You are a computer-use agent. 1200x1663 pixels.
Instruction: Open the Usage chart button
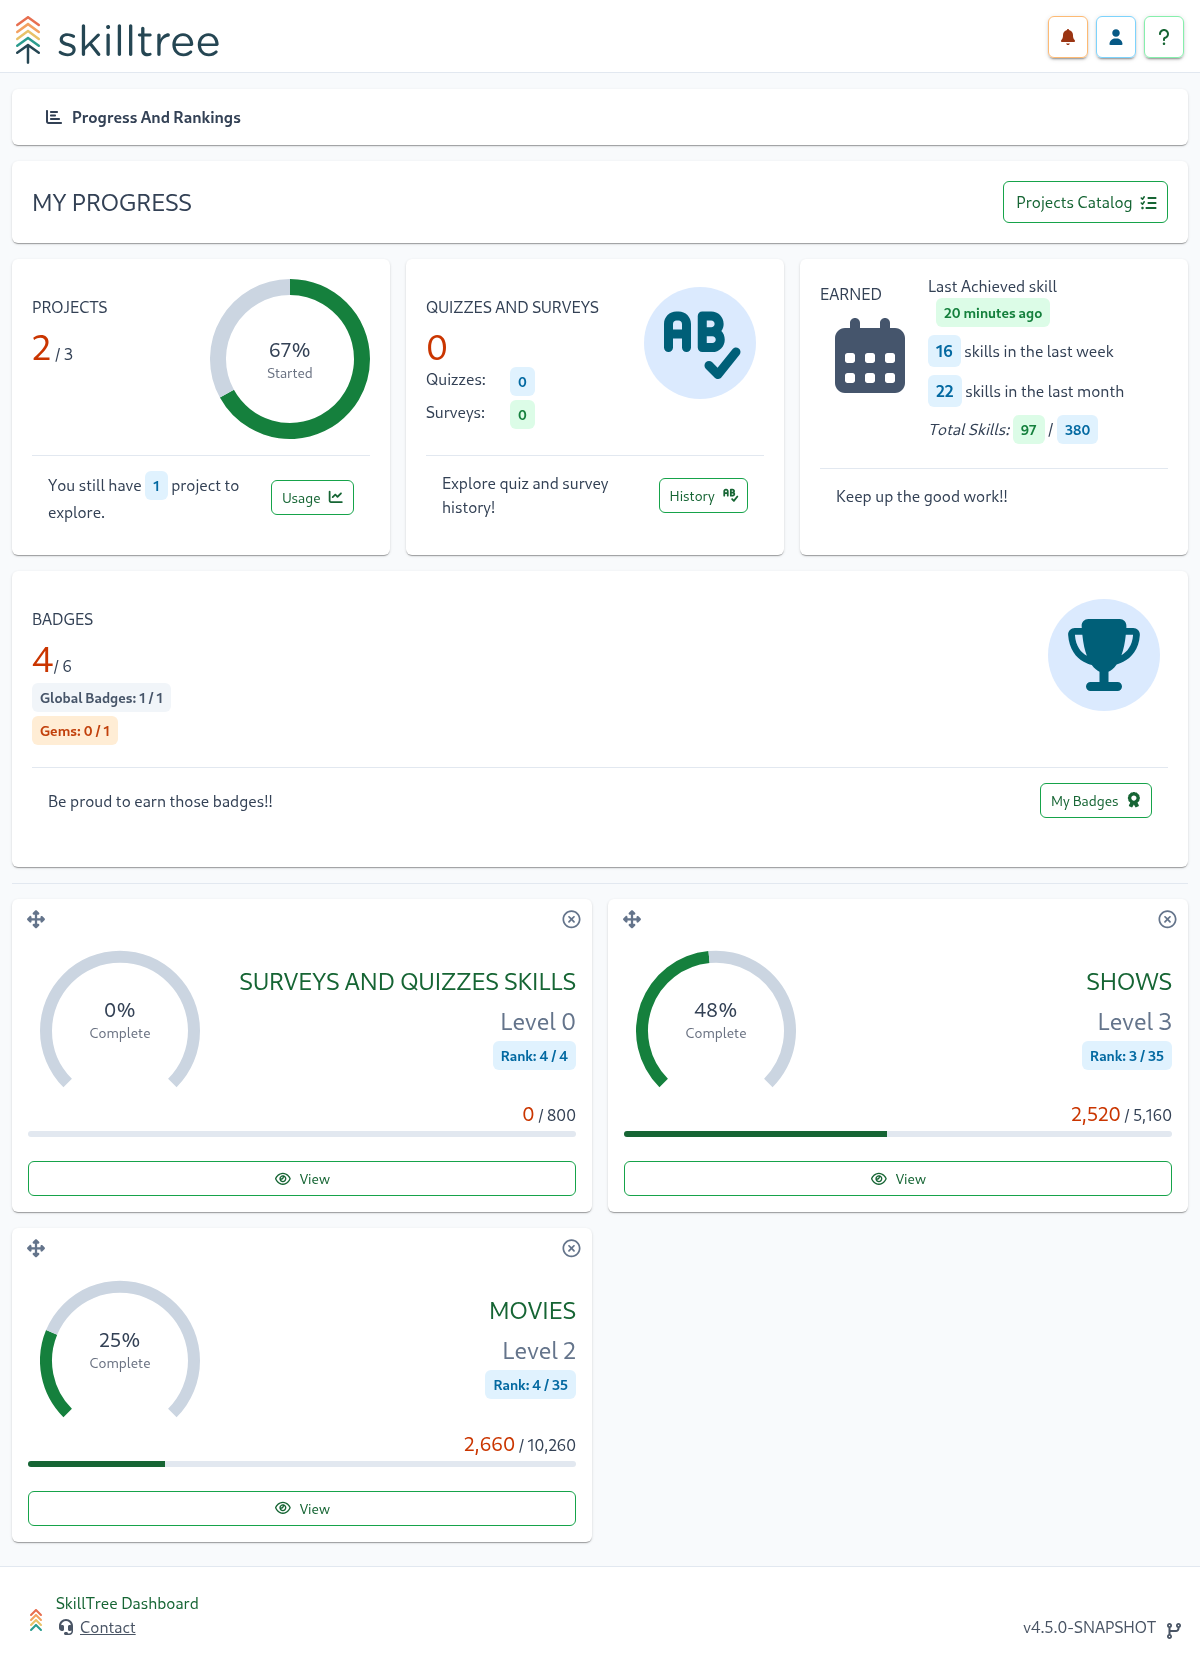point(312,498)
